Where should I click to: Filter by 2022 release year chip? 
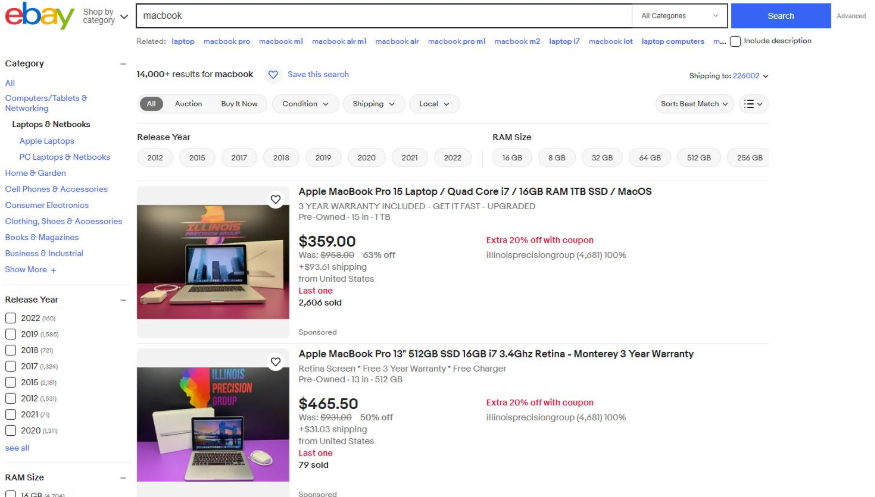(453, 158)
